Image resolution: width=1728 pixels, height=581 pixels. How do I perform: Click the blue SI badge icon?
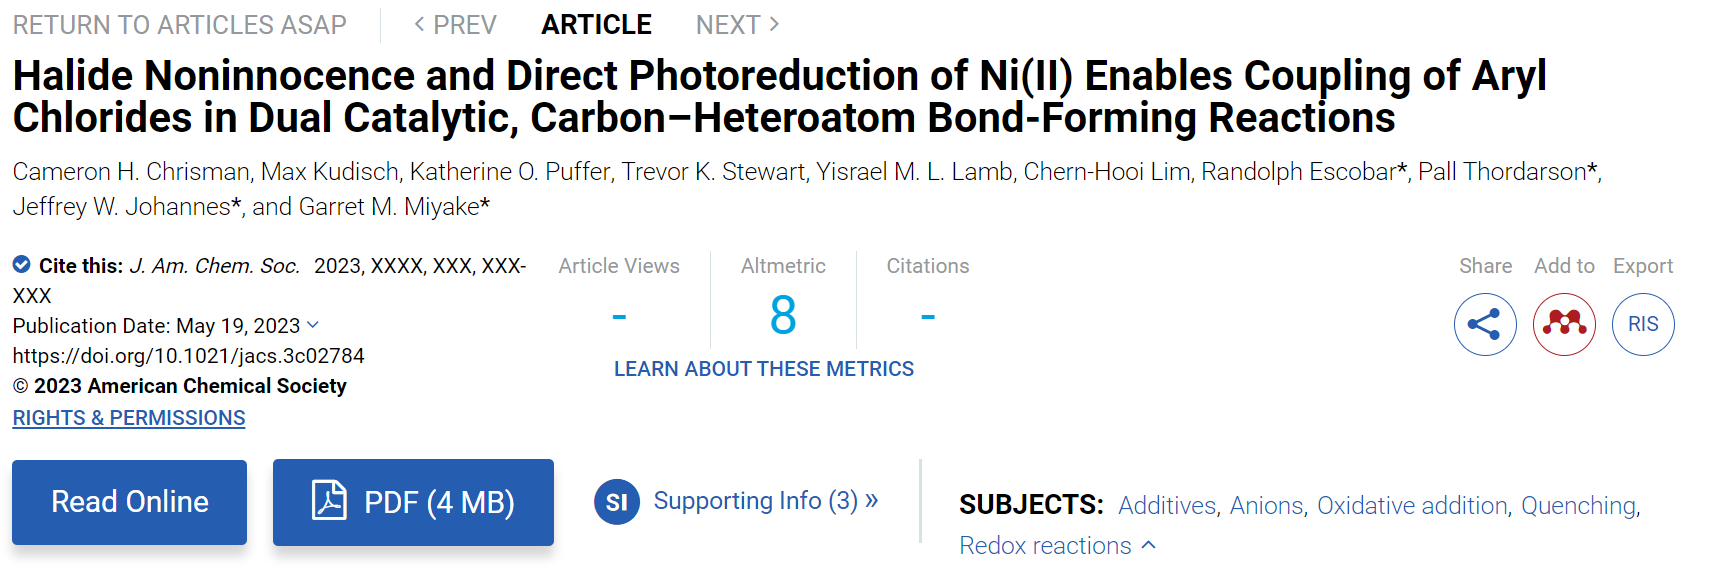click(x=617, y=502)
